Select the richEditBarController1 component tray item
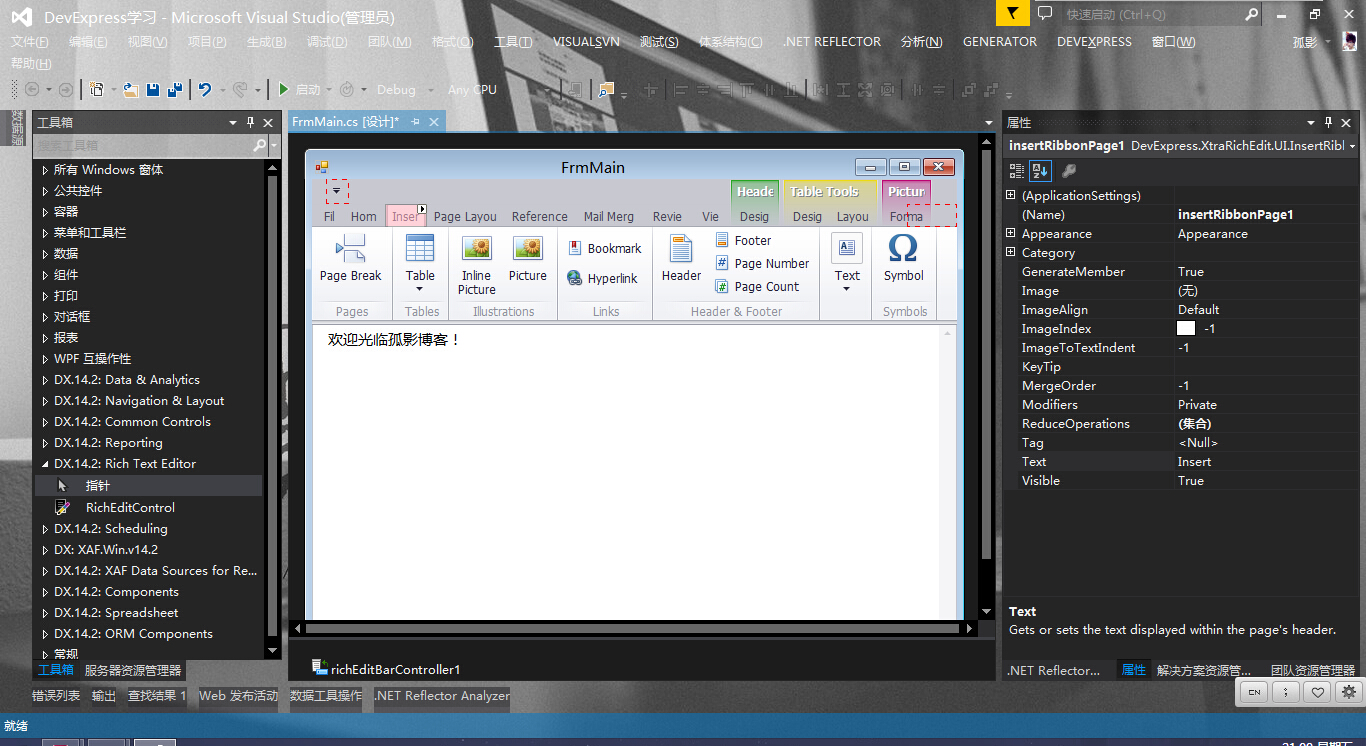Screen dimensions: 1366x746 [386, 669]
